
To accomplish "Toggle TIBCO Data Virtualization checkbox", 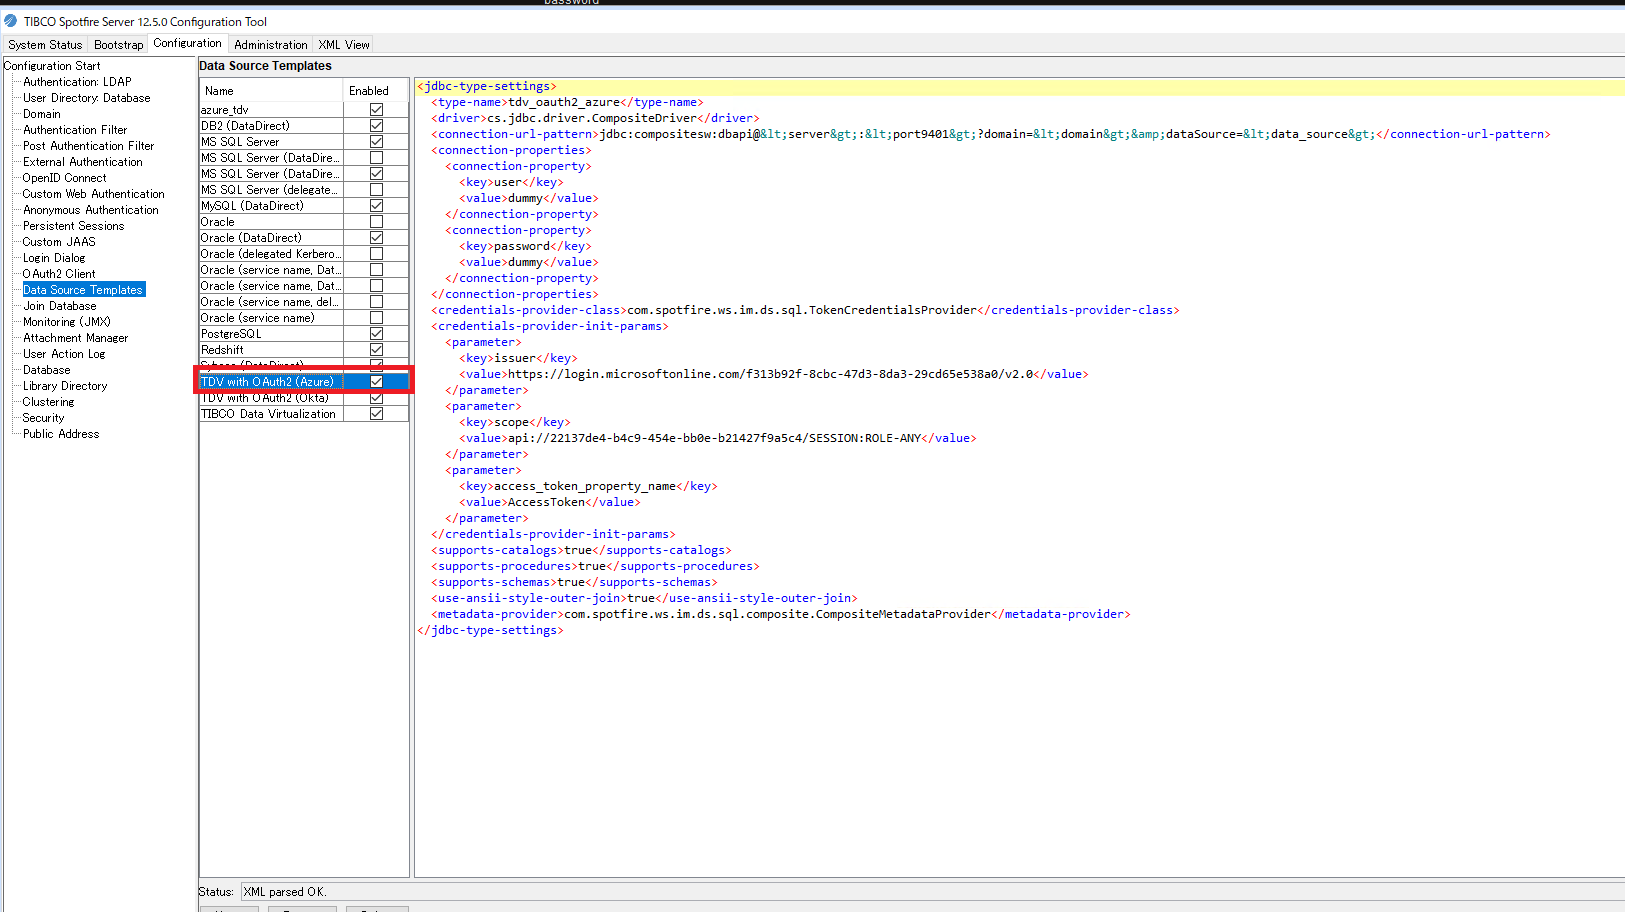I will point(376,414).
